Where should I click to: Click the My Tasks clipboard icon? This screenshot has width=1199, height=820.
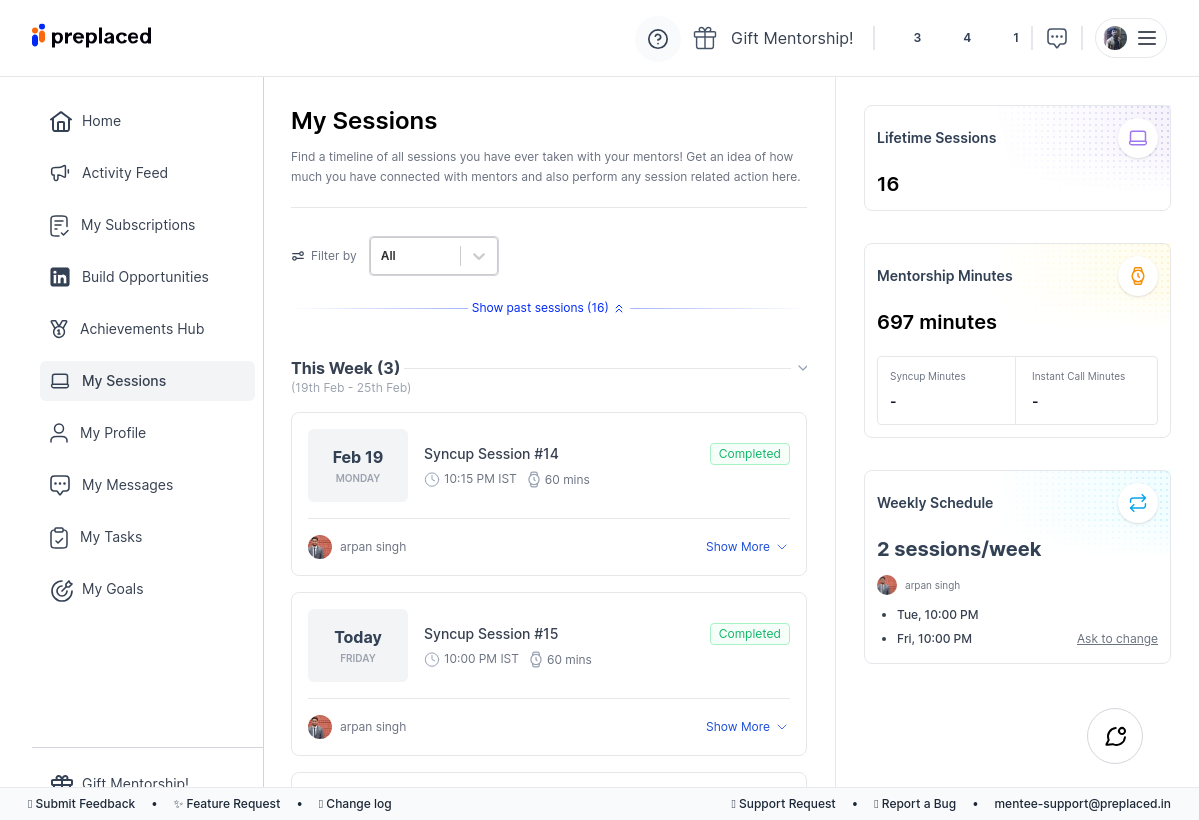pos(59,537)
